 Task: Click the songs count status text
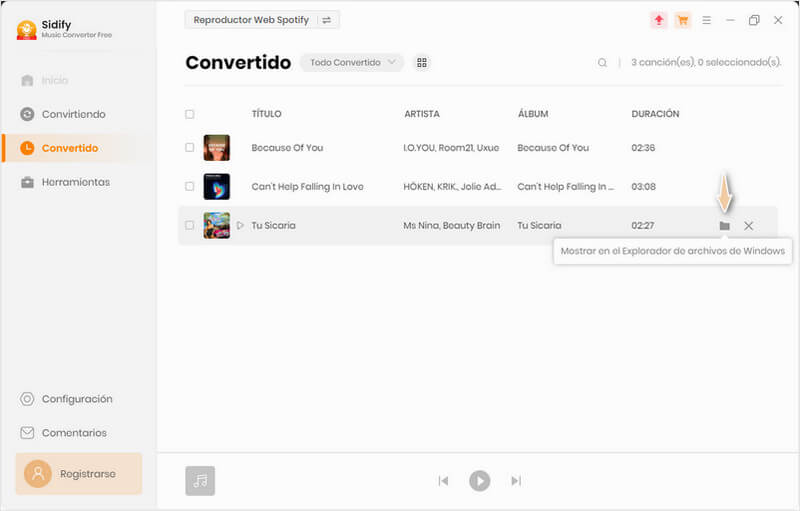point(706,62)
